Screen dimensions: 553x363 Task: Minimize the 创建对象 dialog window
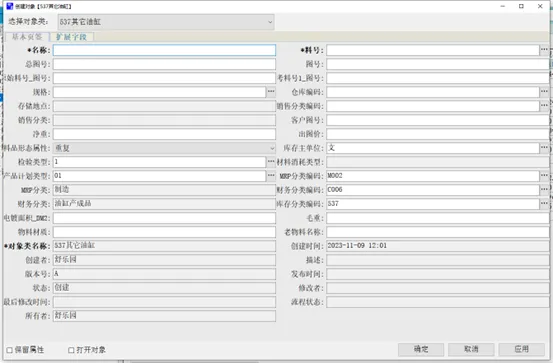[503, 6]
